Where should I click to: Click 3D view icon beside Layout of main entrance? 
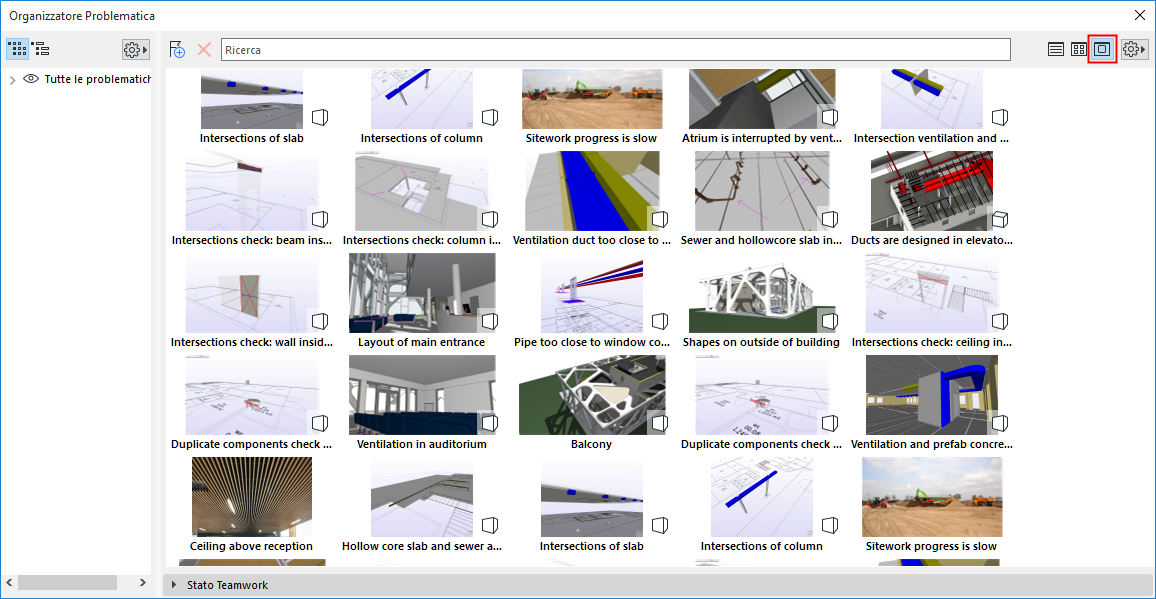pyautogui.click(x=490, y=321)
